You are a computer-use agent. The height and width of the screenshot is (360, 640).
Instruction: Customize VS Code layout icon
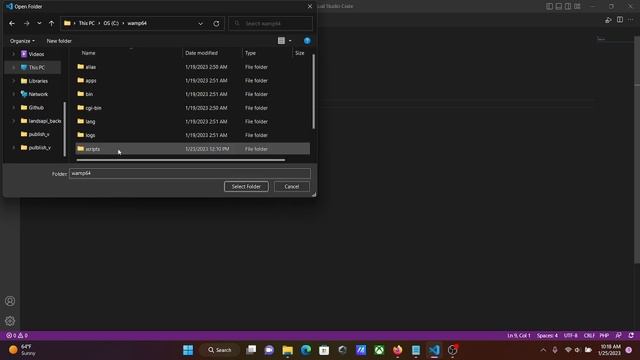(577, 6)
